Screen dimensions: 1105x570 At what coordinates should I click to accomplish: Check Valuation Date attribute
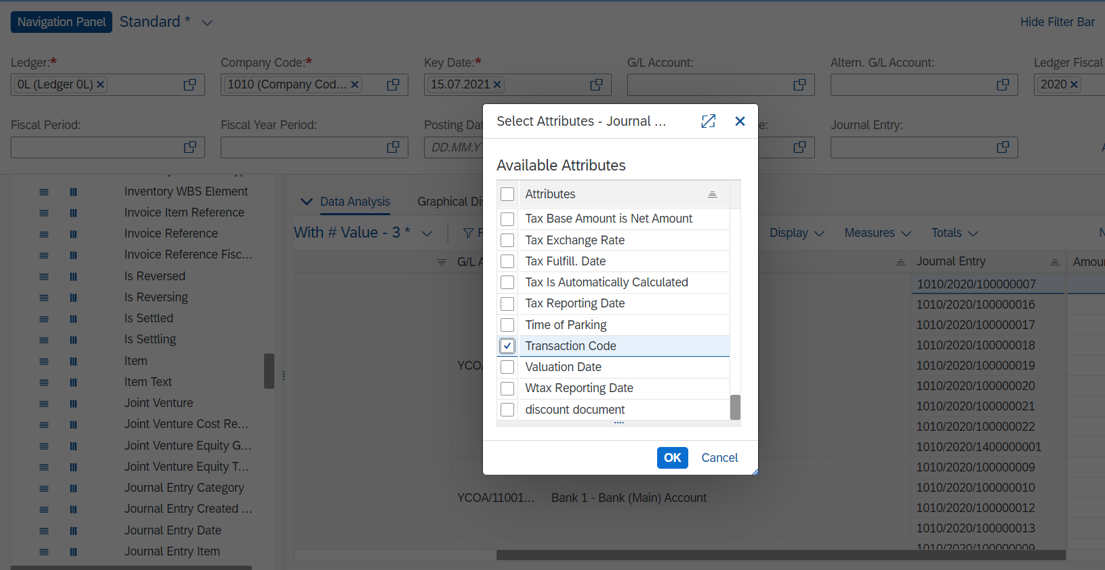(507, 367)
